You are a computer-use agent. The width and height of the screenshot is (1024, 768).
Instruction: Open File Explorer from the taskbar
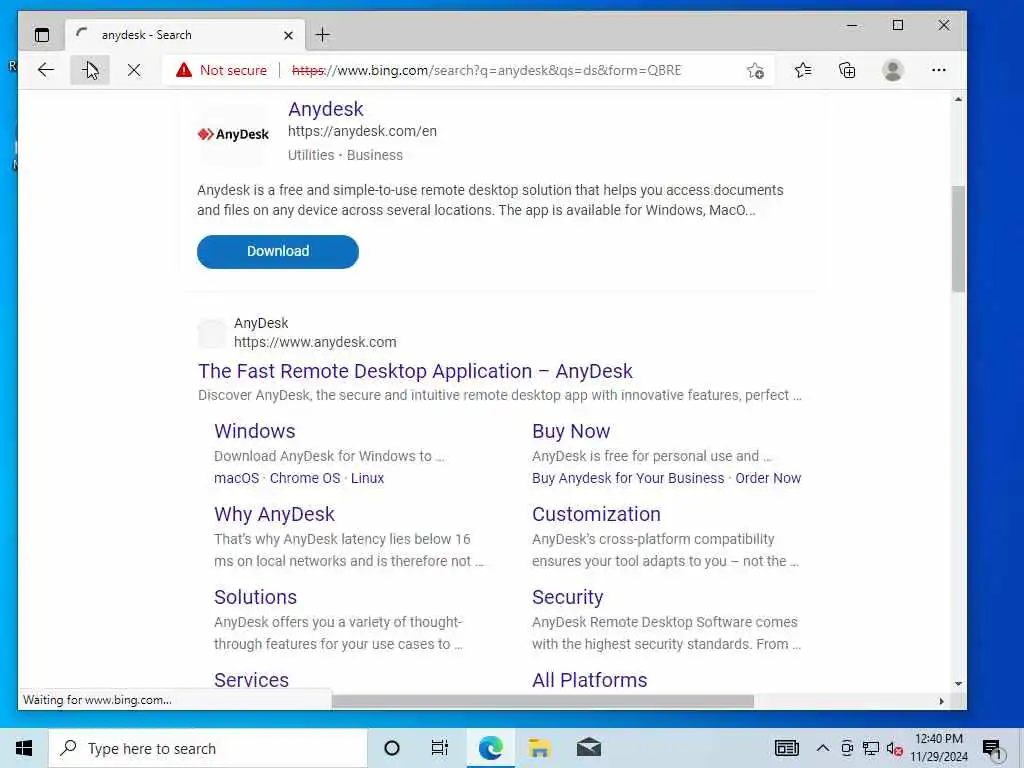pyautogui.click(x=539, y=748)
